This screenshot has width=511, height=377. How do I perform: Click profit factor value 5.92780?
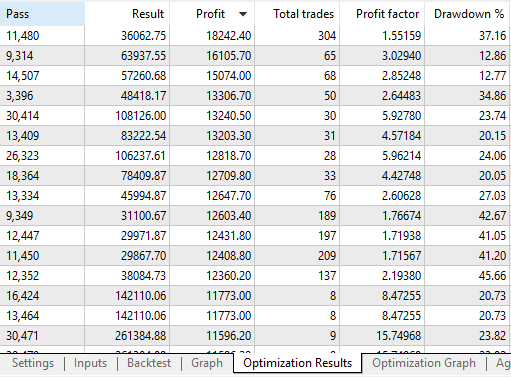pos(402,116)
